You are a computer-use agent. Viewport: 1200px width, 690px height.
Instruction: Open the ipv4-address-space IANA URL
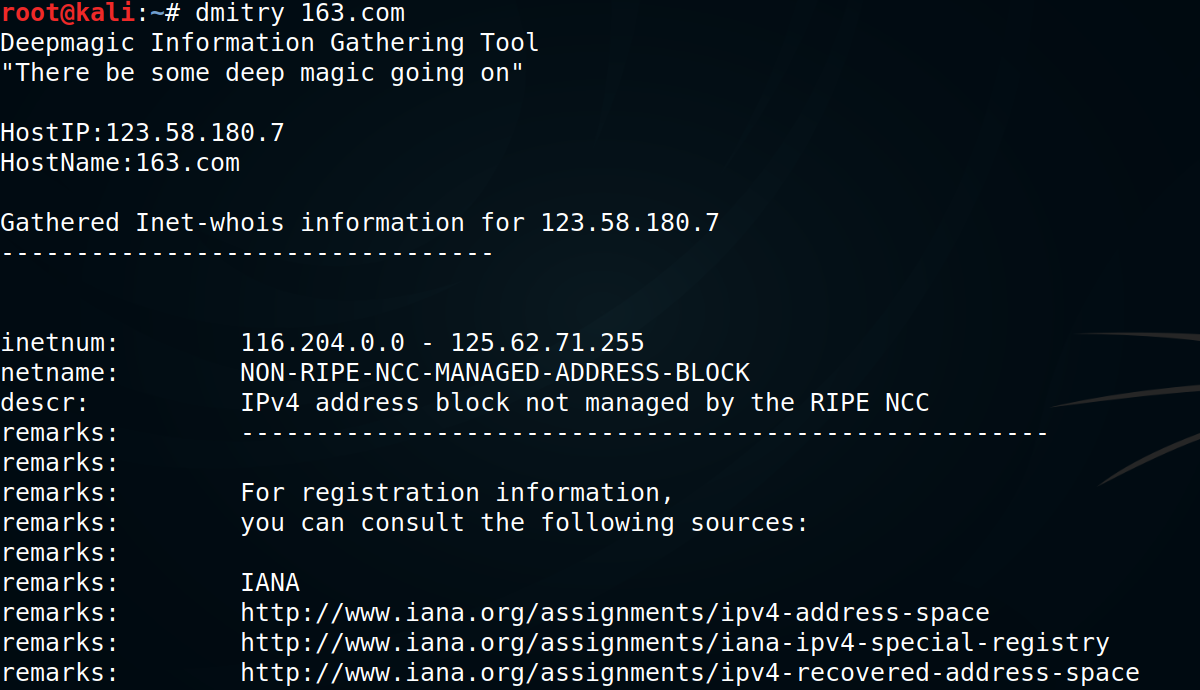[x=614, y=613]
